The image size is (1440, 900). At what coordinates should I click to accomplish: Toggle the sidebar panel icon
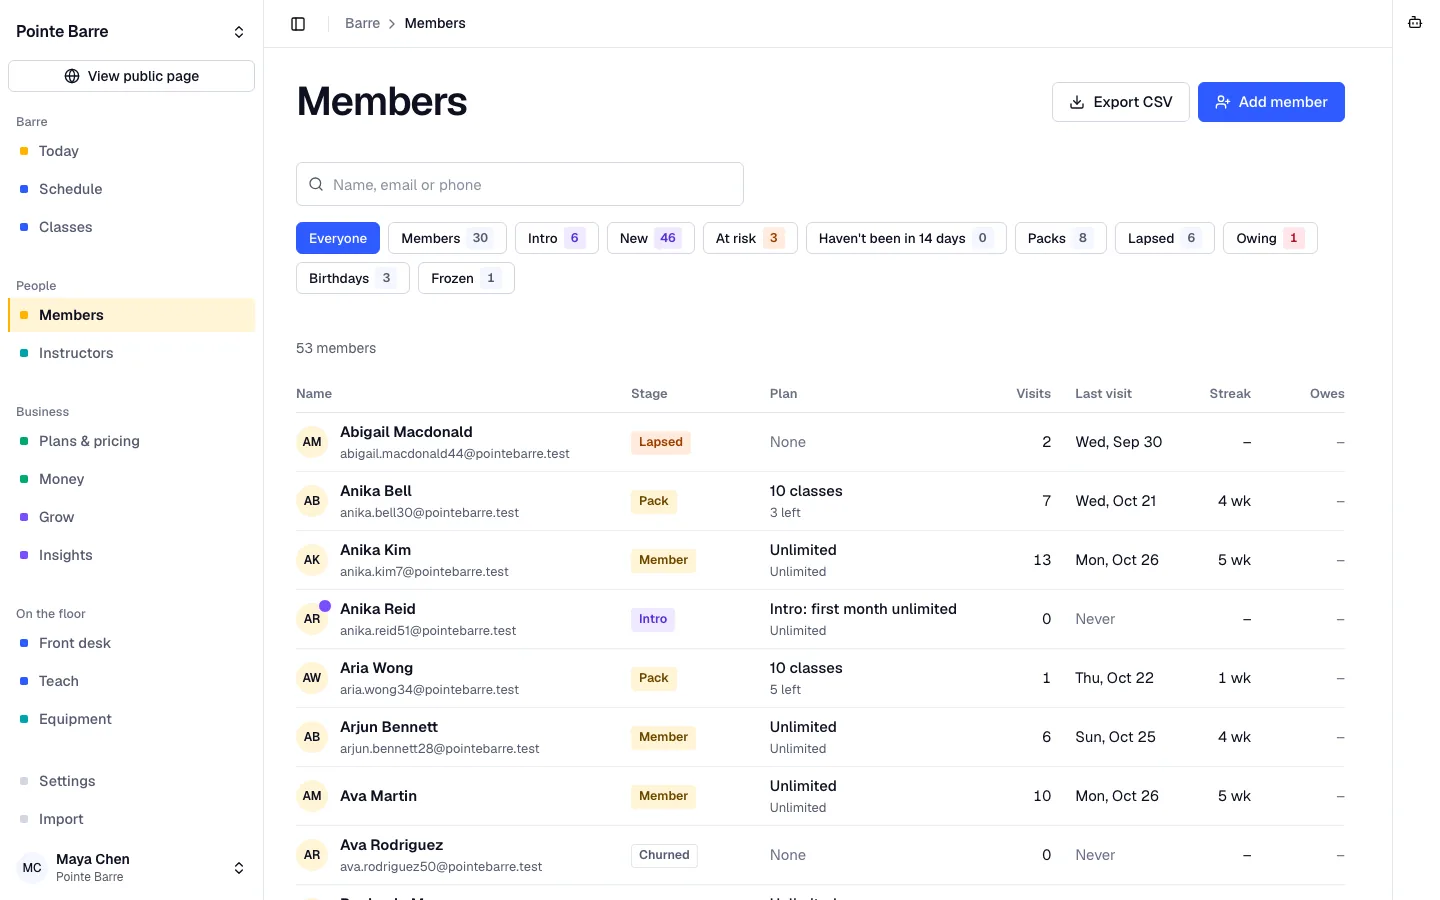click(298, 24)
